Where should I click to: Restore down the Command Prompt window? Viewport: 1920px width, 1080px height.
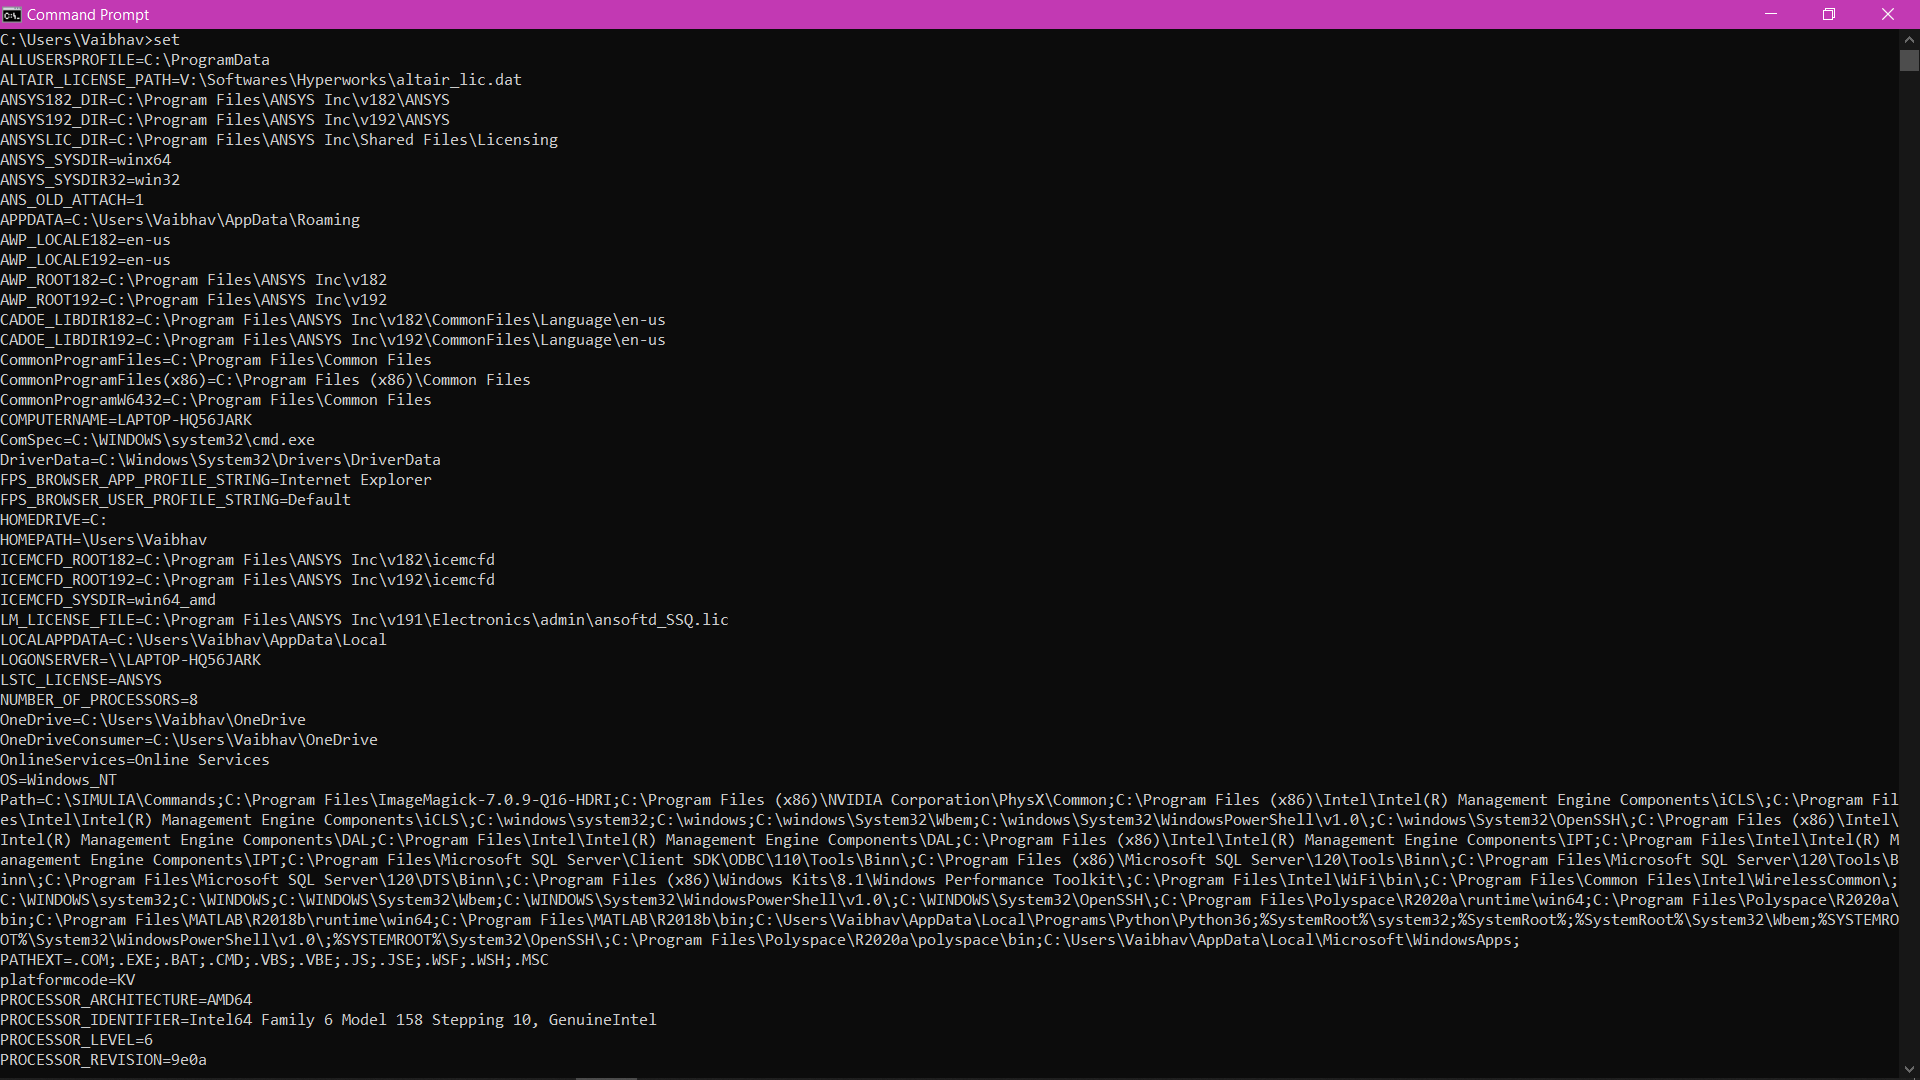click(1829, 14)
